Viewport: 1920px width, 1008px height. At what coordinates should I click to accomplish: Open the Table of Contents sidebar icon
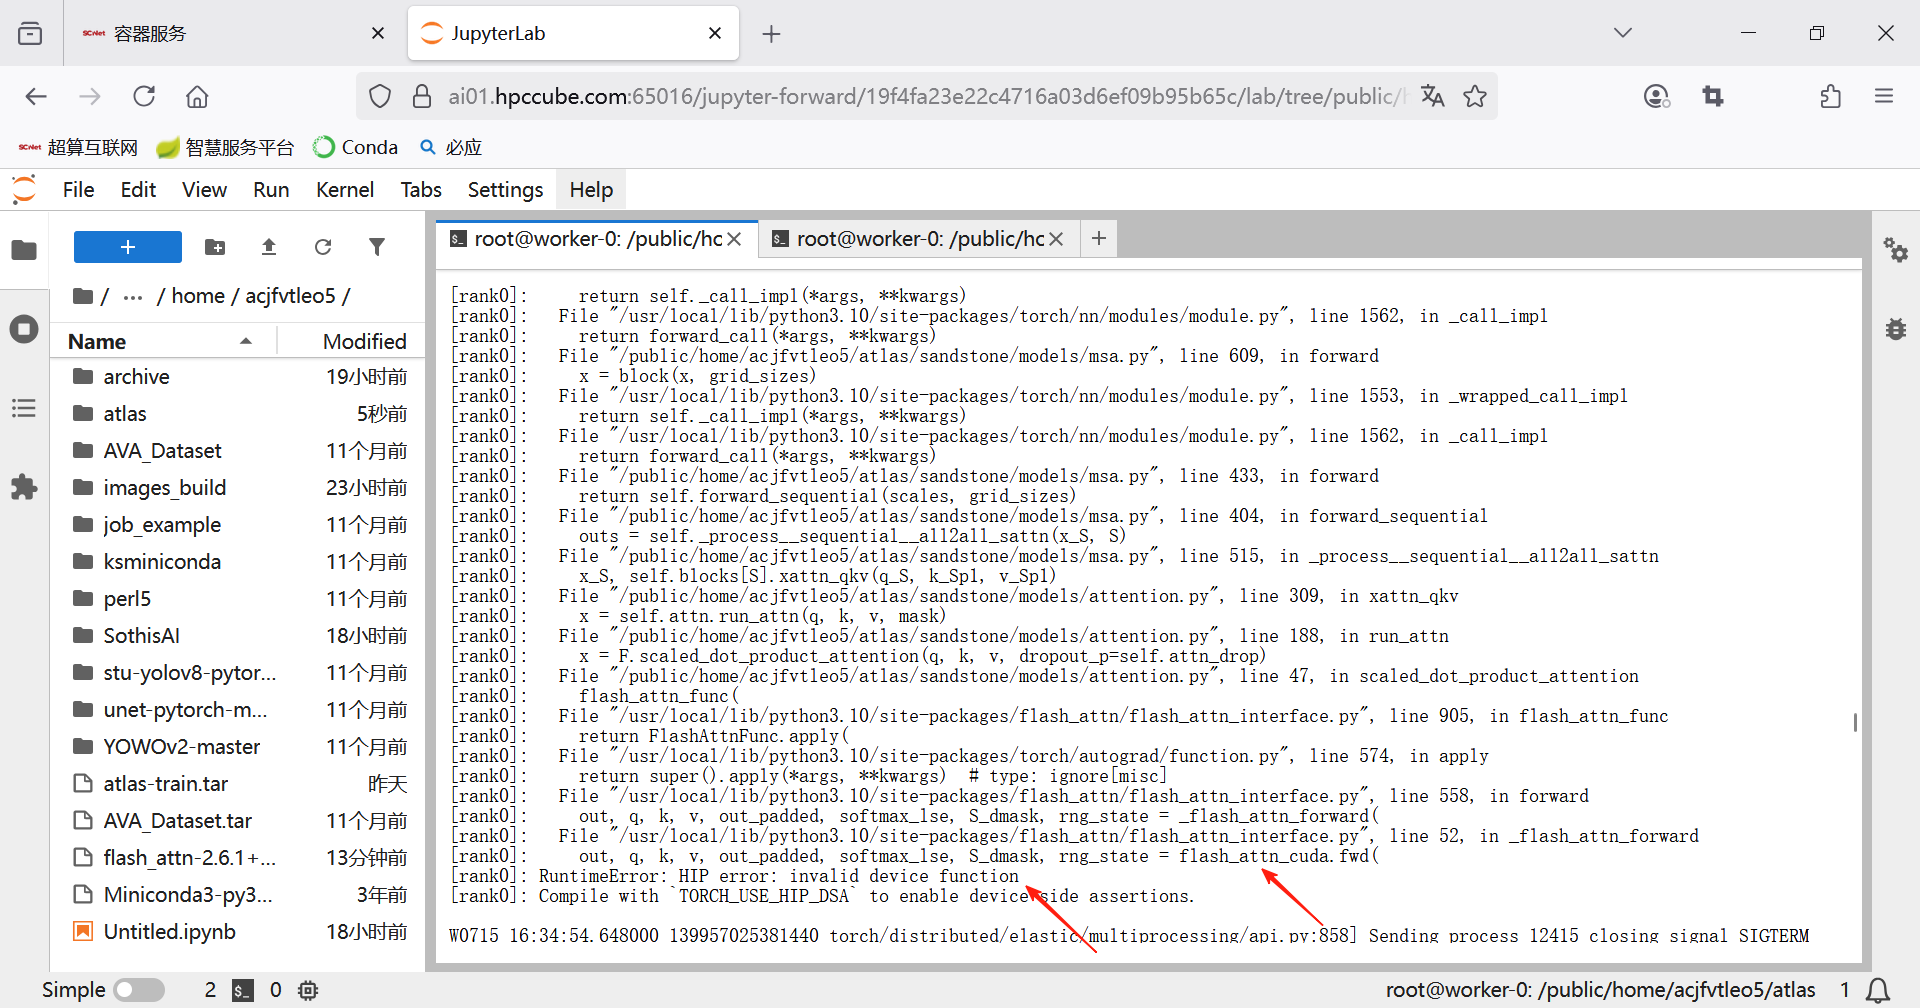(x=24, y=408)
